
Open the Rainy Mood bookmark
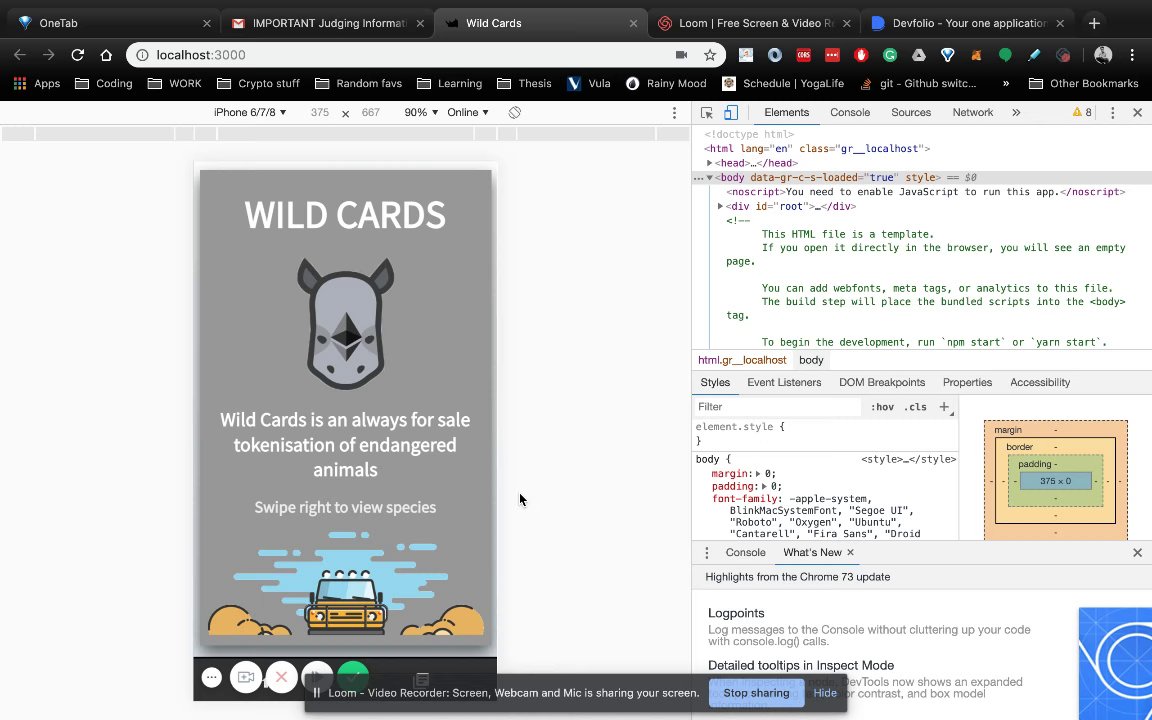666,84
